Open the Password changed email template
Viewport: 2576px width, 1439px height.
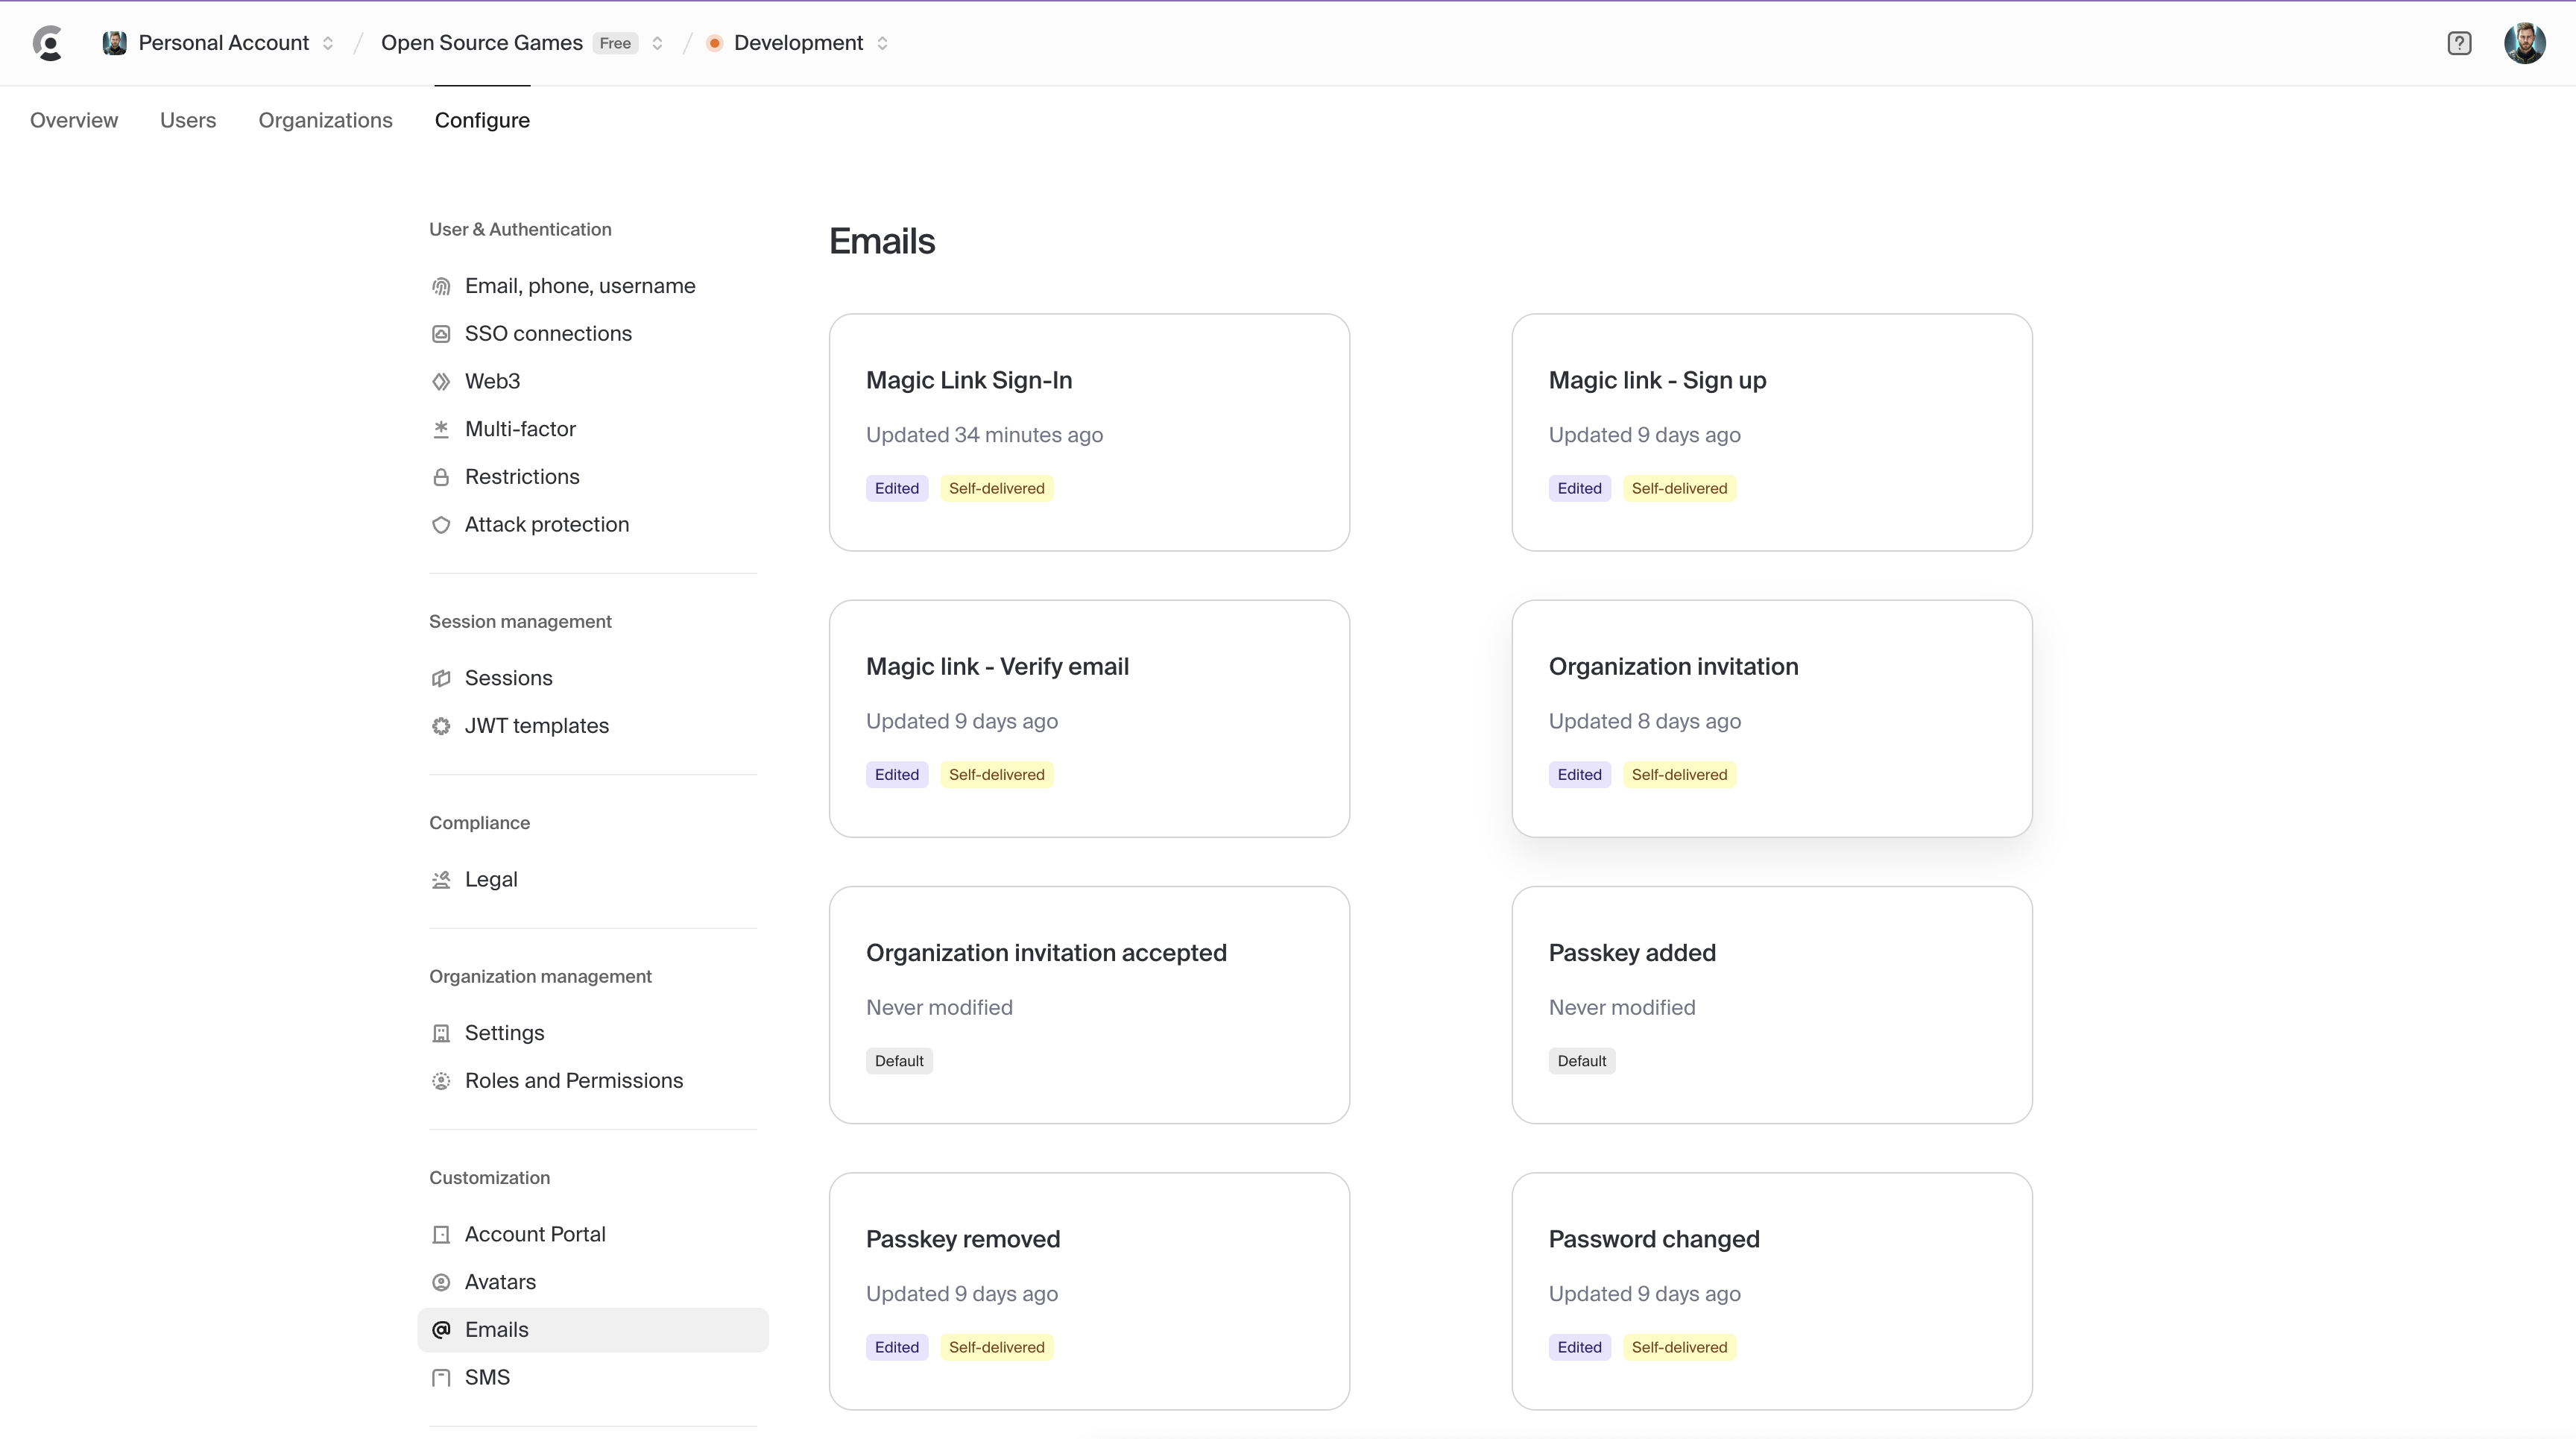pos(1771,1290)
